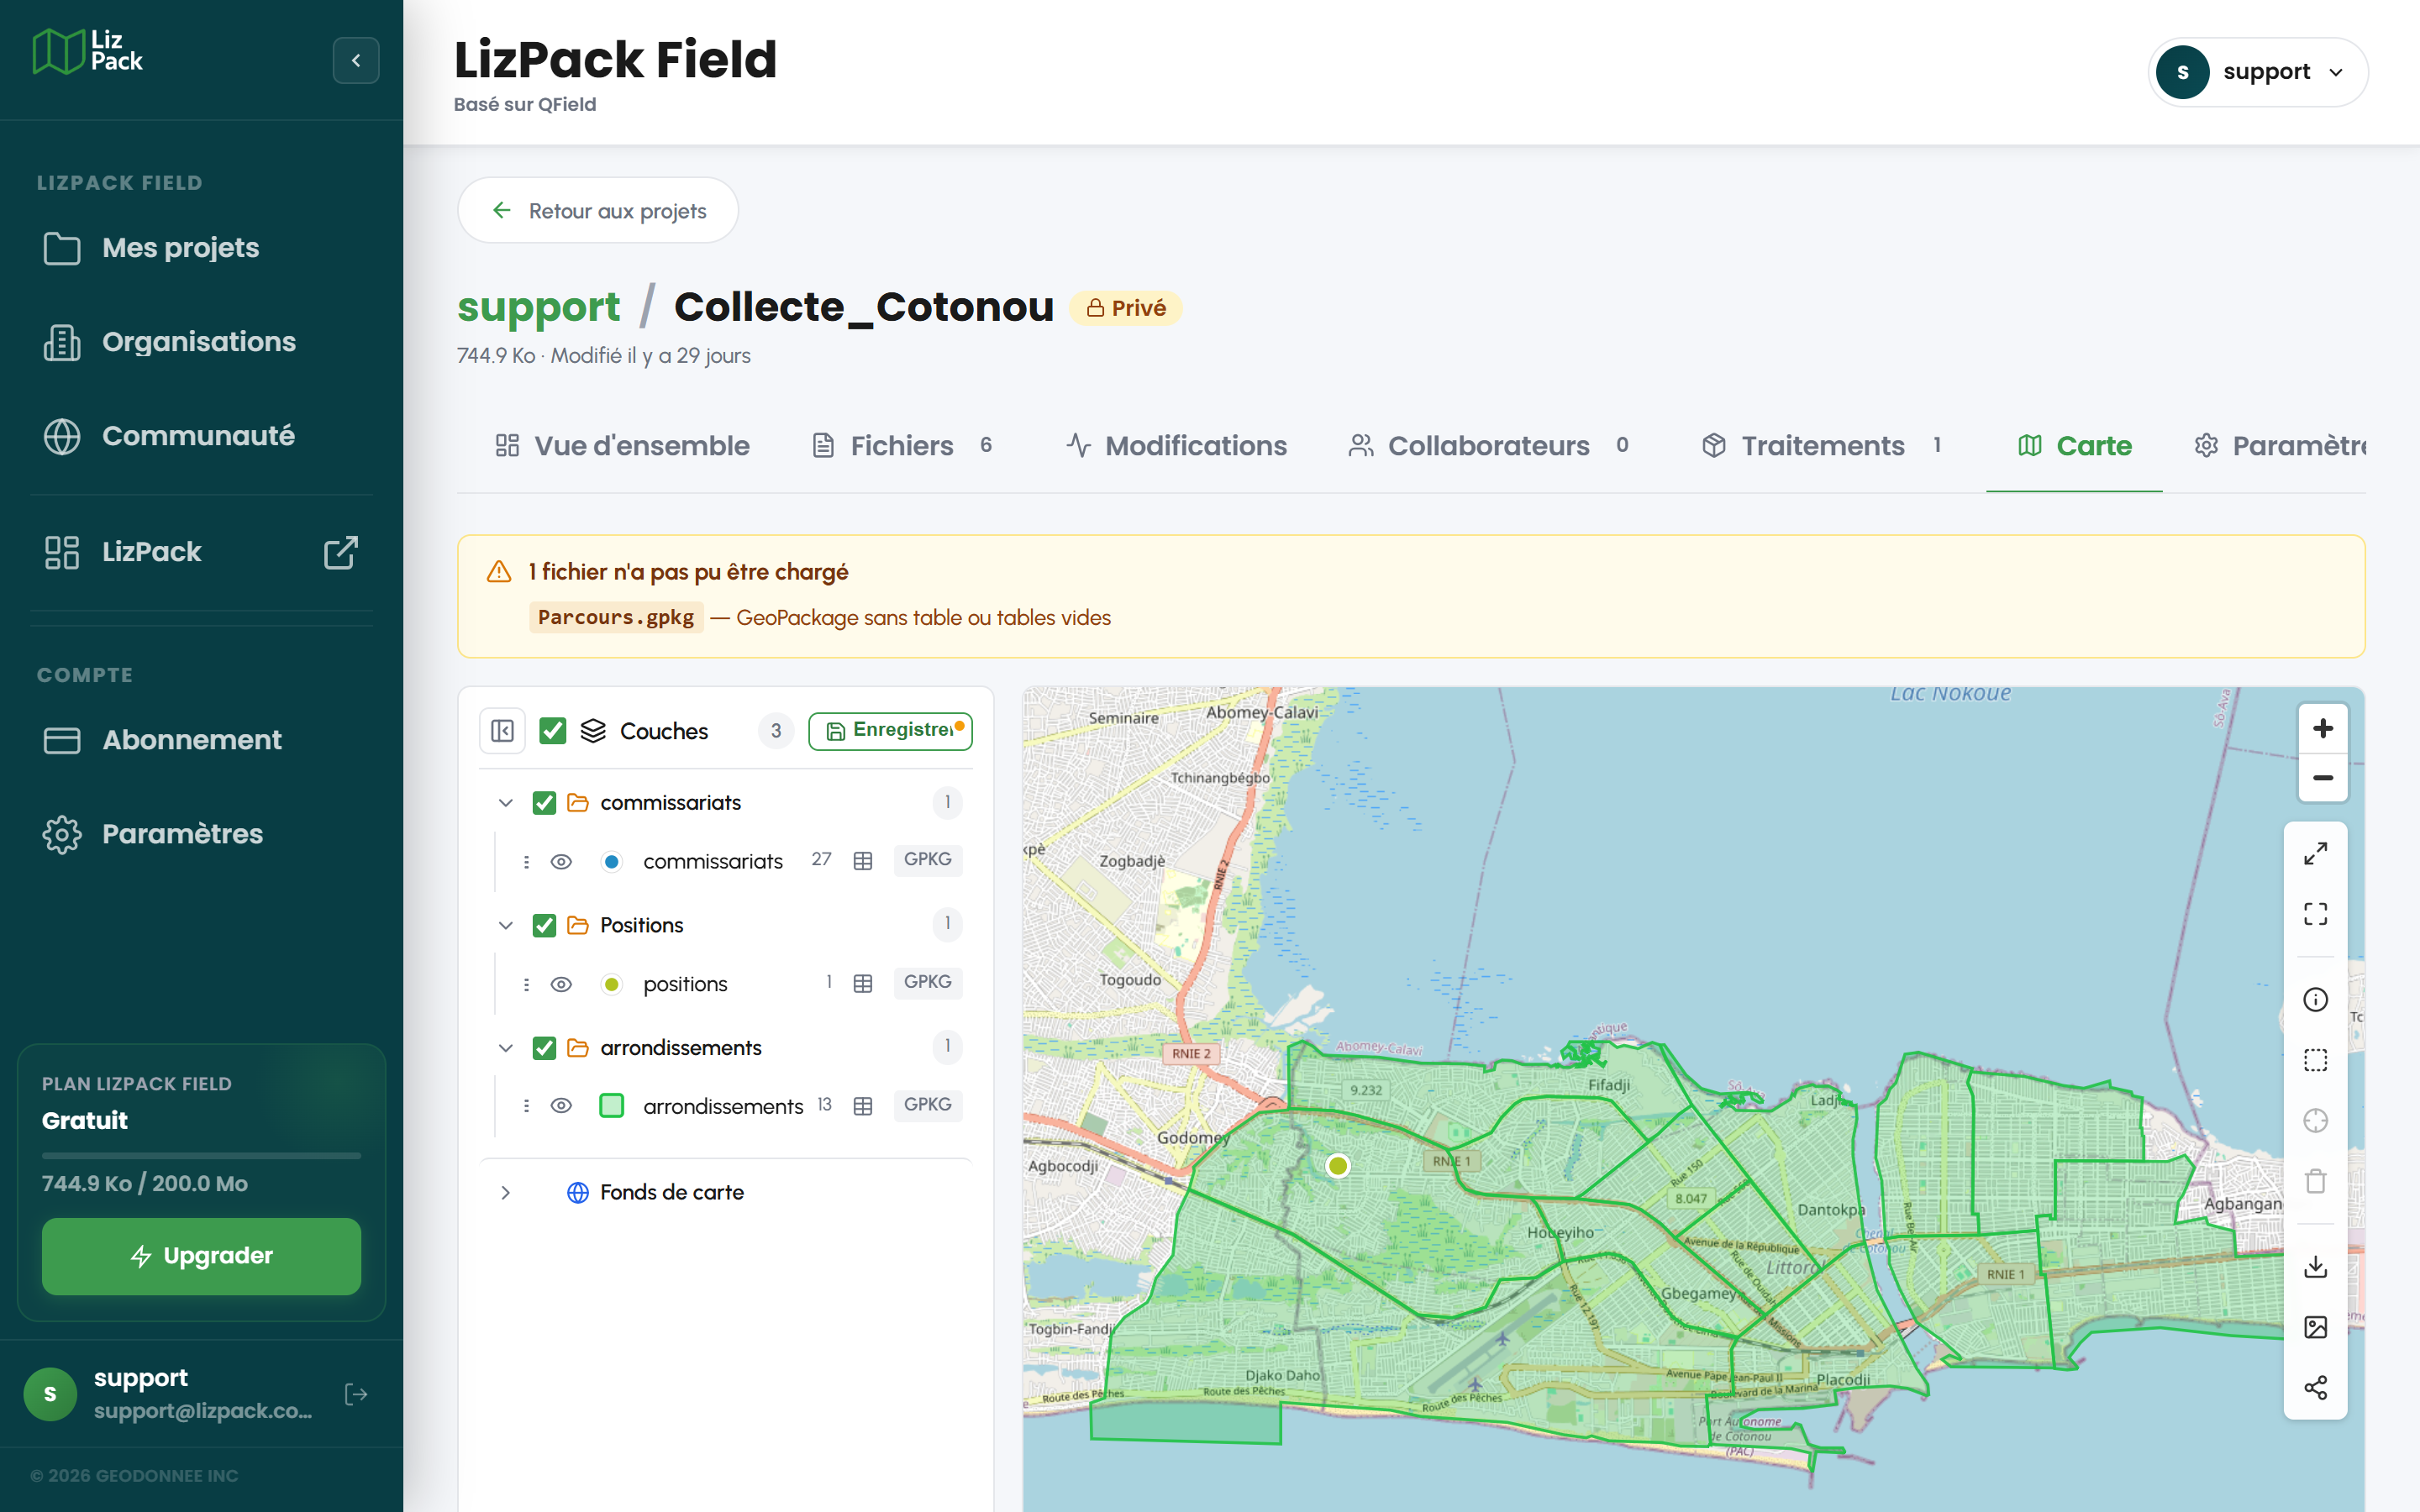Open attribute table for commissariats layer
The height and width of the screenshot is (1512, 2420).
click(863, 861)
